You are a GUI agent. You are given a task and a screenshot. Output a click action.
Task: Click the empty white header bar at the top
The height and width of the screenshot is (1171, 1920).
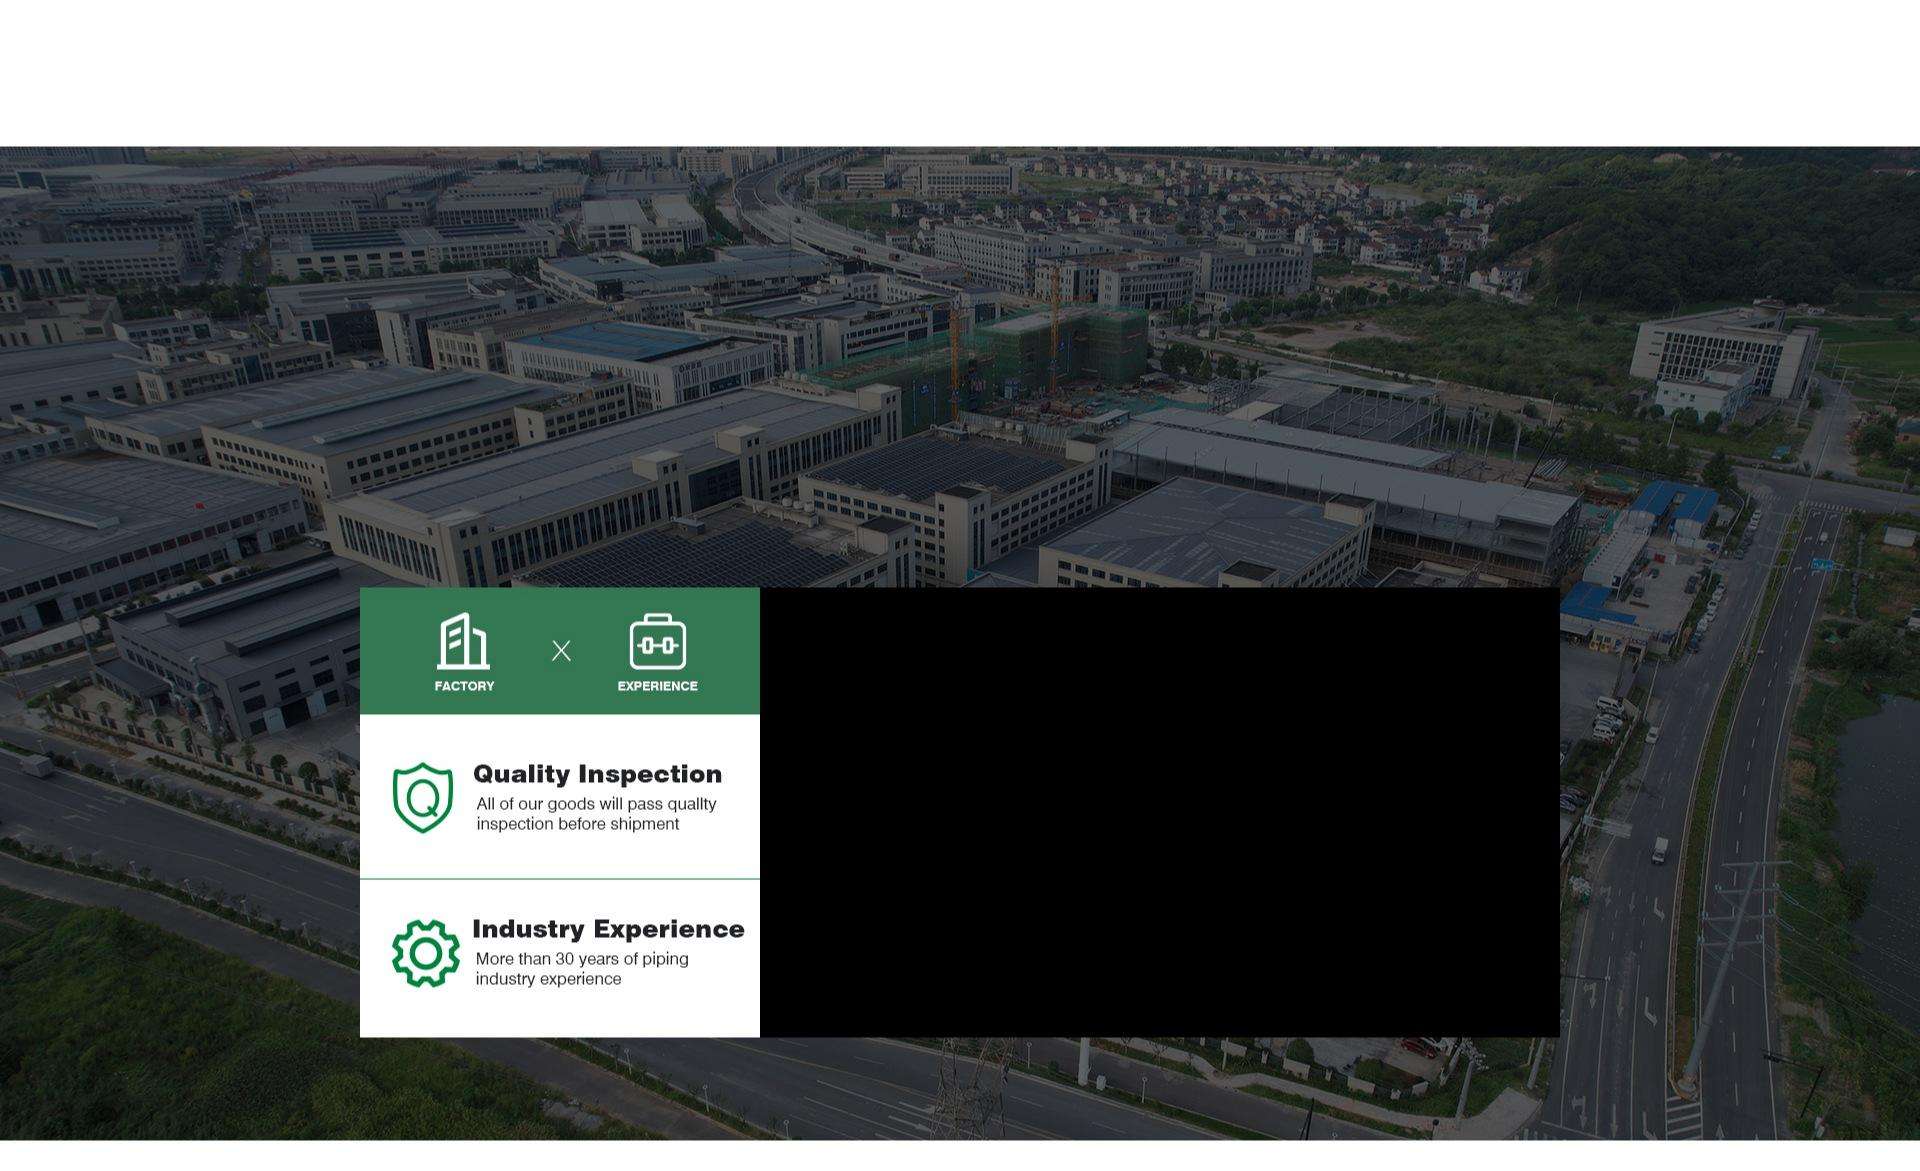960,70
